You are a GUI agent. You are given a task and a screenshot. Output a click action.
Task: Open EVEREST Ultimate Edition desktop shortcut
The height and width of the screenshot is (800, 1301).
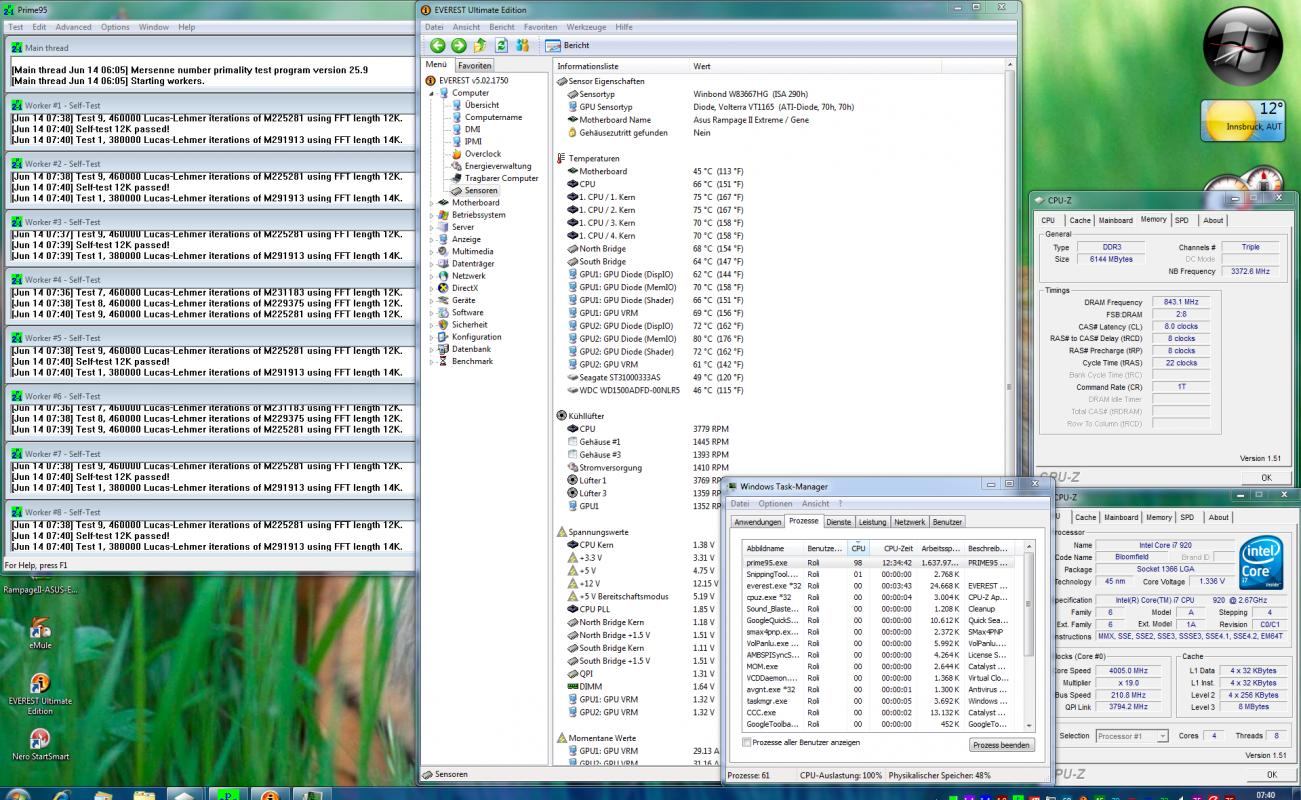[40, 694]
